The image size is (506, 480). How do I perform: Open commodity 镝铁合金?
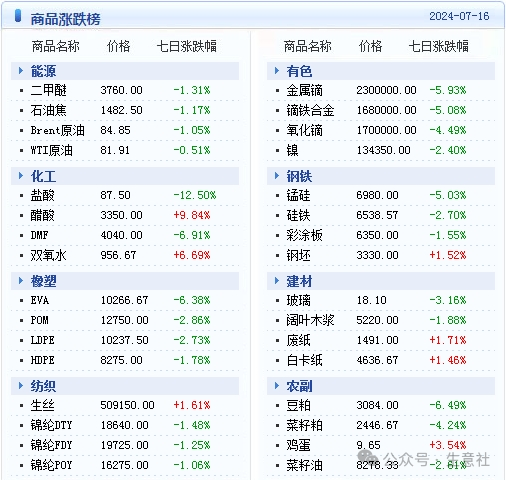point(310,110)
